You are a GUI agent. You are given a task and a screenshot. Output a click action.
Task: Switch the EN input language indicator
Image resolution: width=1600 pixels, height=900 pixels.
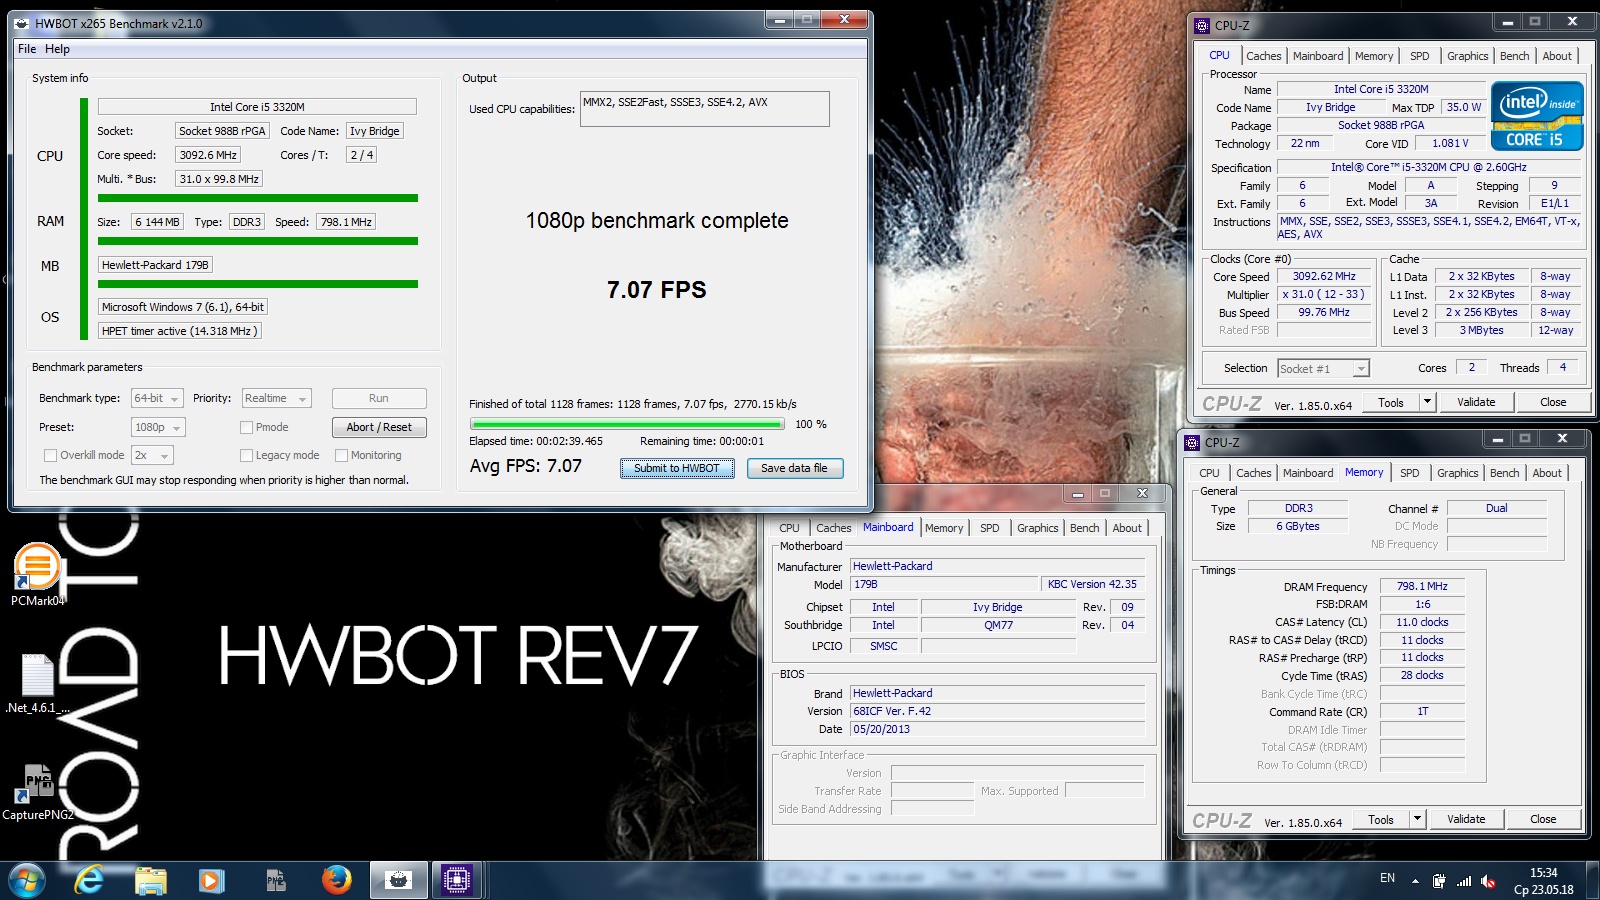click(1387, 878)
